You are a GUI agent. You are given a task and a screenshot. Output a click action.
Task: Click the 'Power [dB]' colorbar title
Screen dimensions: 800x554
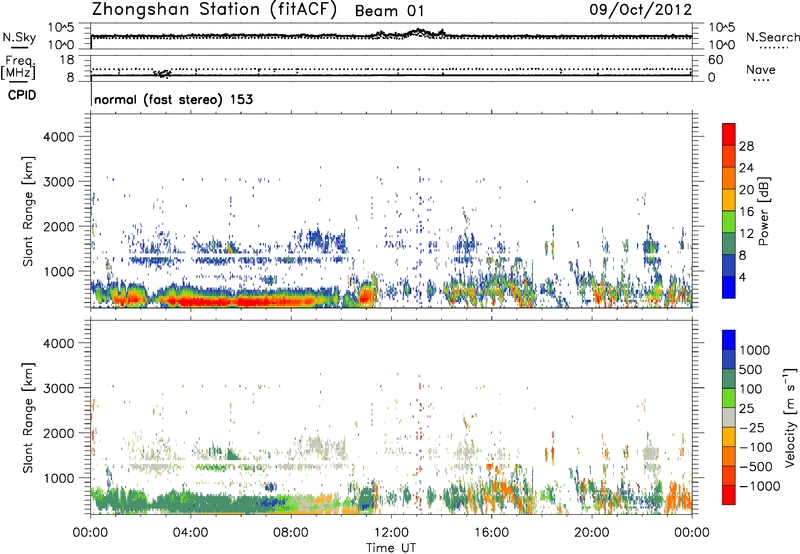coord(764,211)
